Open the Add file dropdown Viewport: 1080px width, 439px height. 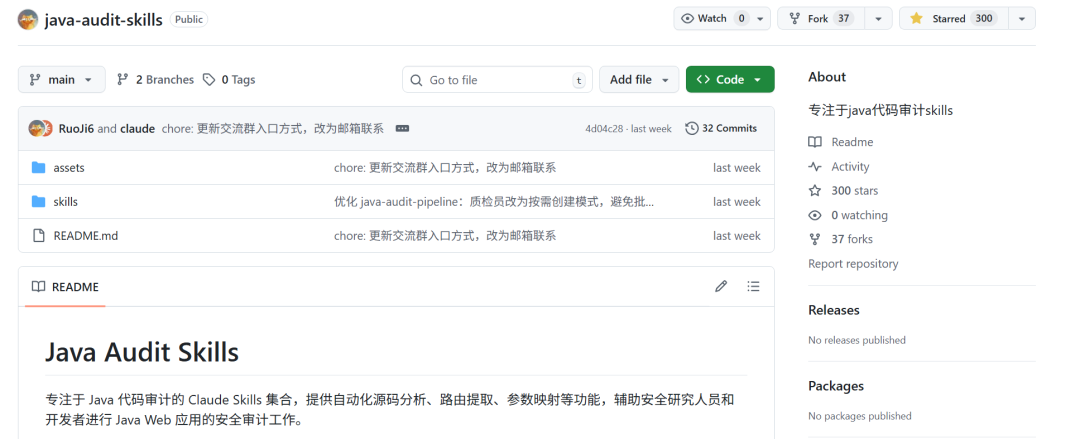point(639,79)
